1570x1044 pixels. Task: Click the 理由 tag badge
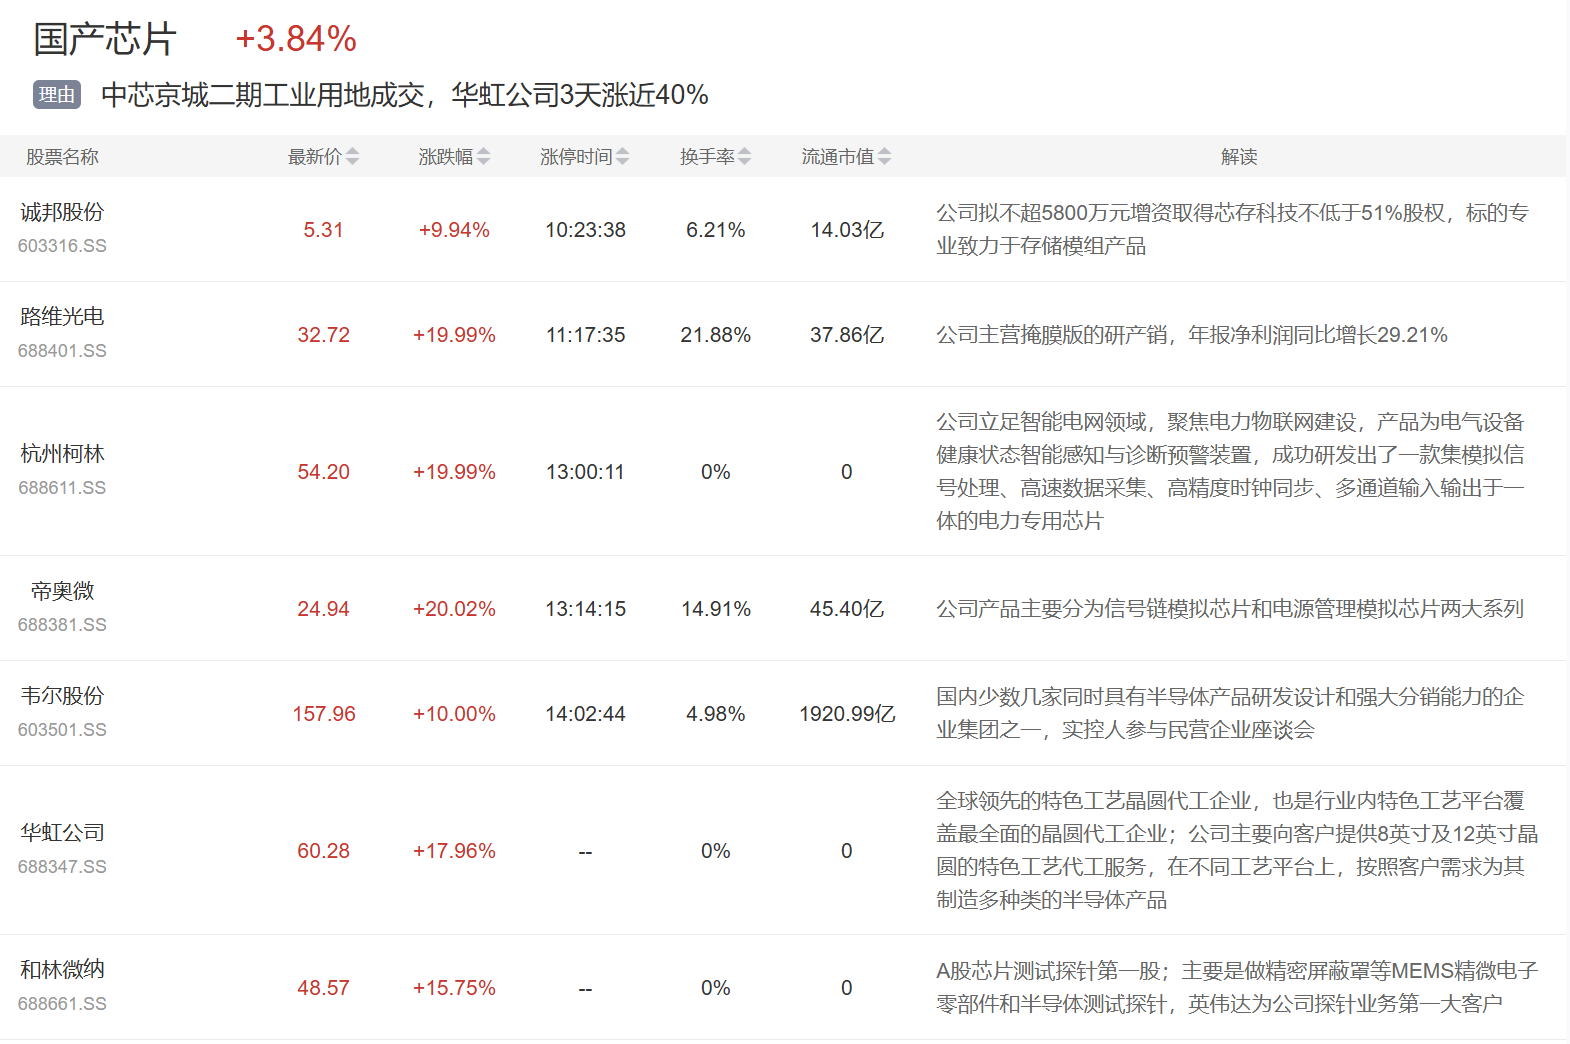(56, 95)
